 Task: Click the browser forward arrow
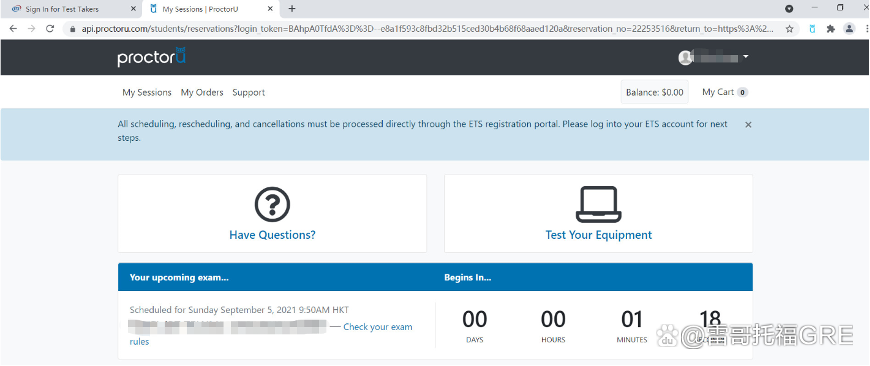(32, 29)
